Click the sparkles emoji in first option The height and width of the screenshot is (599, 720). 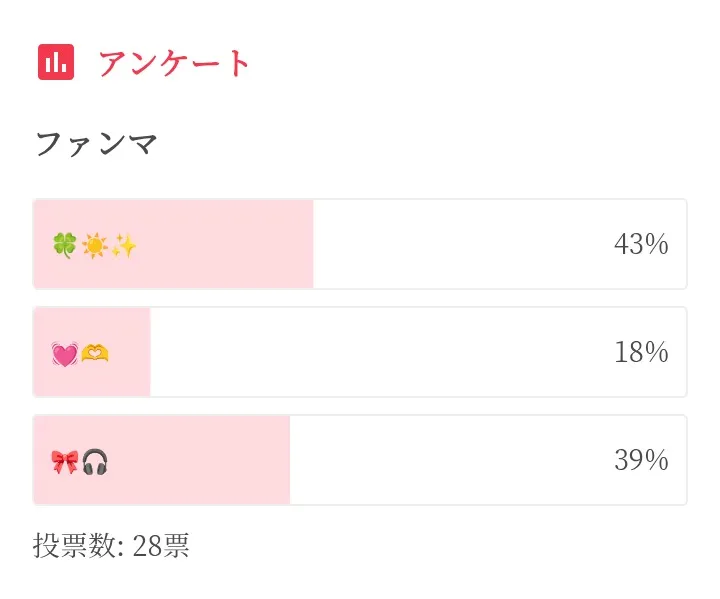point(123,245)
